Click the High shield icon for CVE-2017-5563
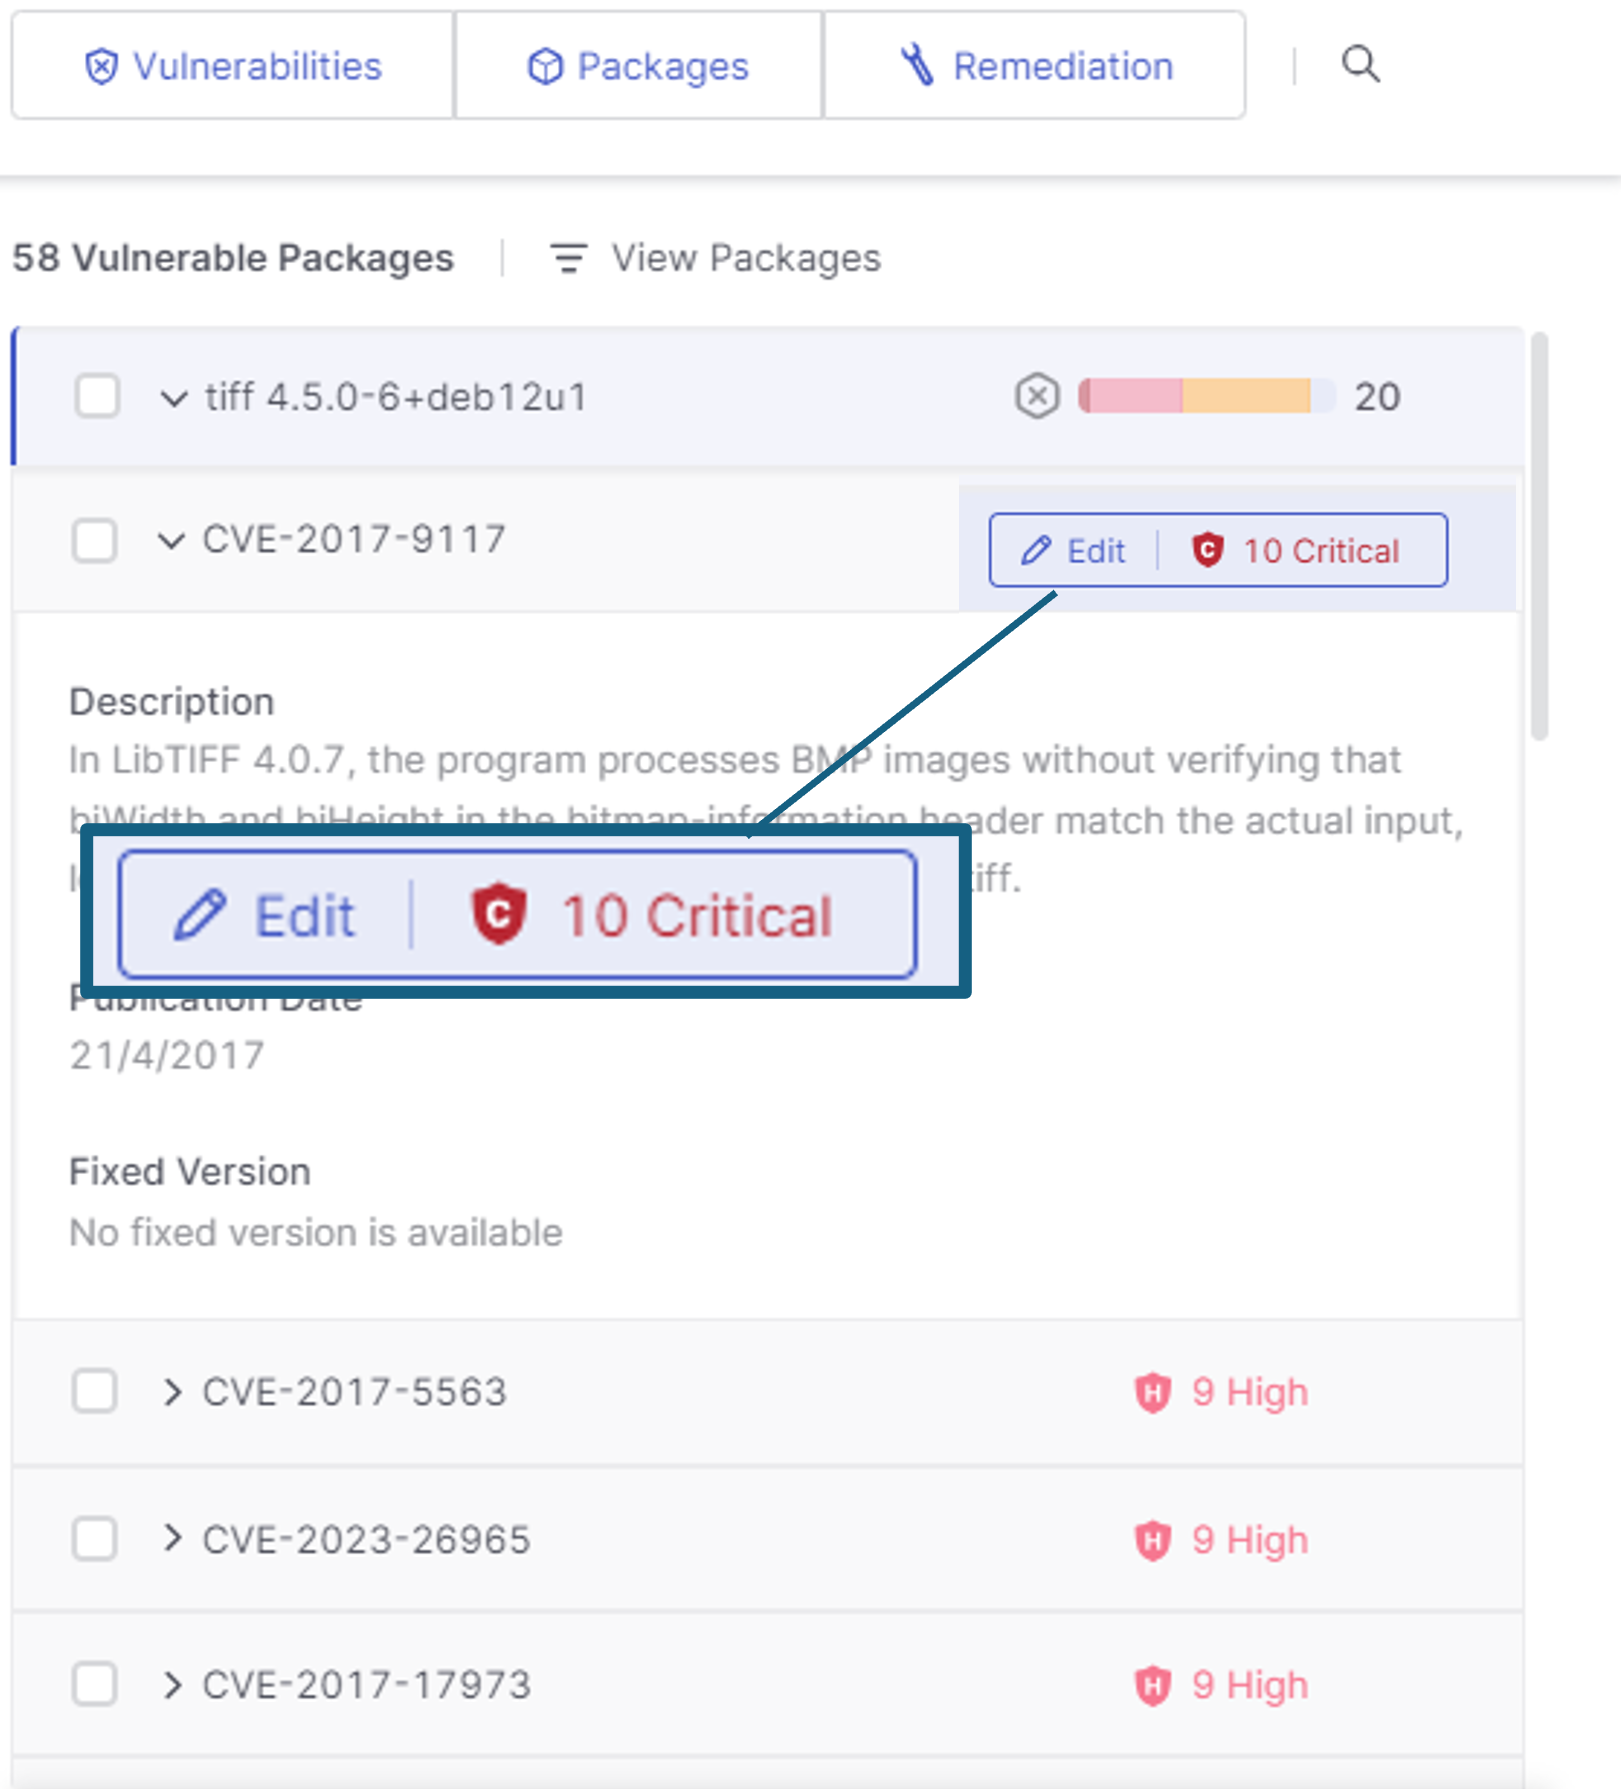 coord(1152,1392)
